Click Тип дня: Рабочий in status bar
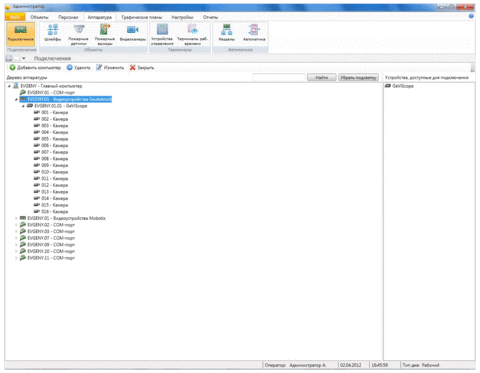 [x=421, y=365]
